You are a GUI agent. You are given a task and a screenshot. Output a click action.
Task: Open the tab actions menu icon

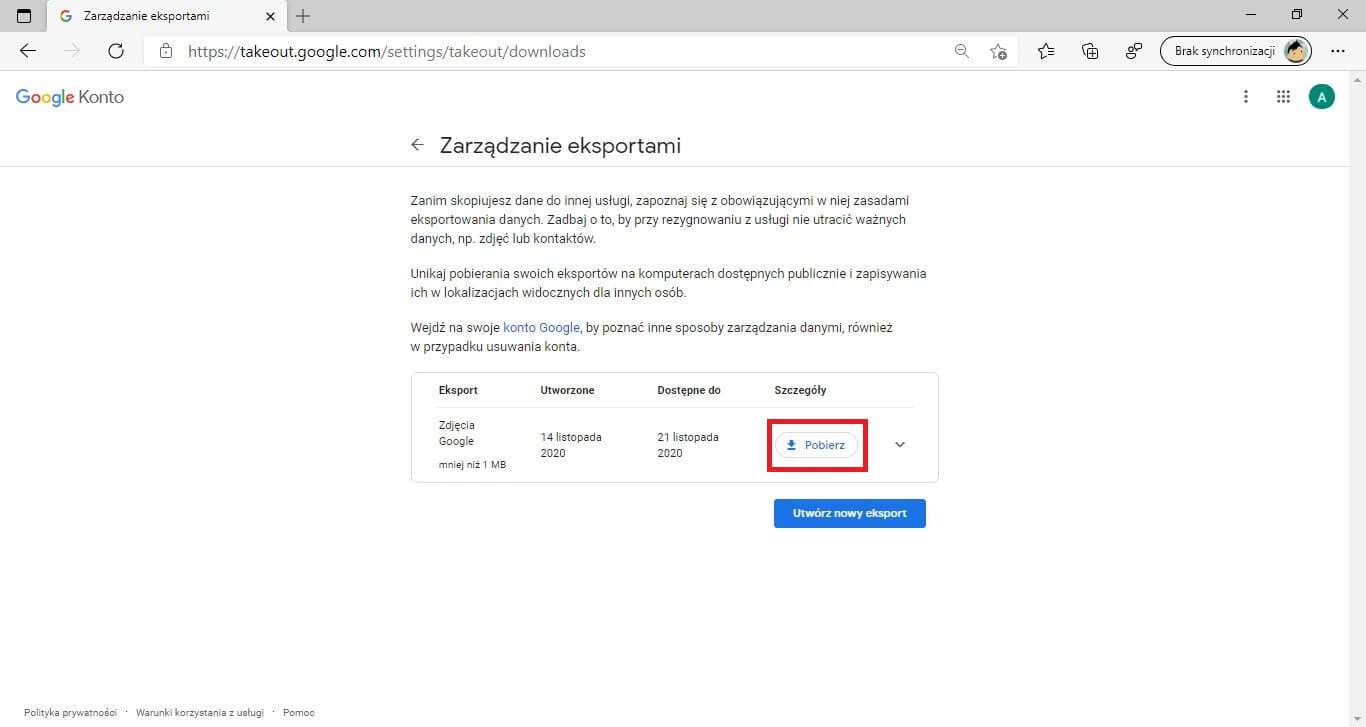[x=24, y=16]
